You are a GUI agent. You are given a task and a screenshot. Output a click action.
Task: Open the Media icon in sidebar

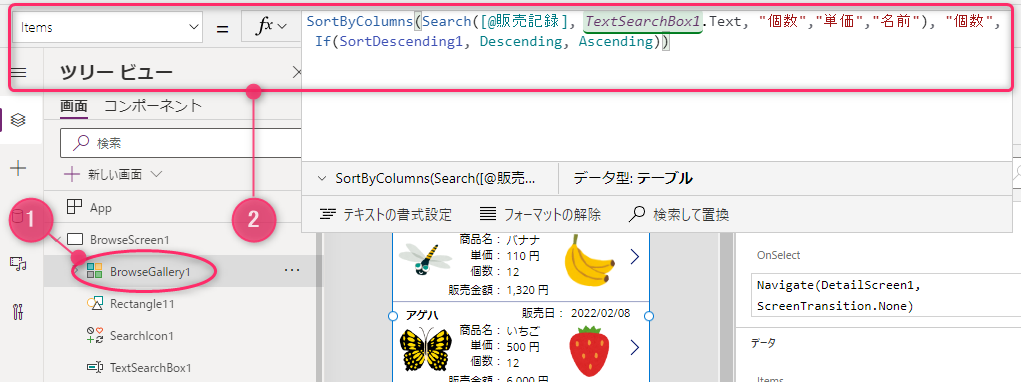coord(19,263)
